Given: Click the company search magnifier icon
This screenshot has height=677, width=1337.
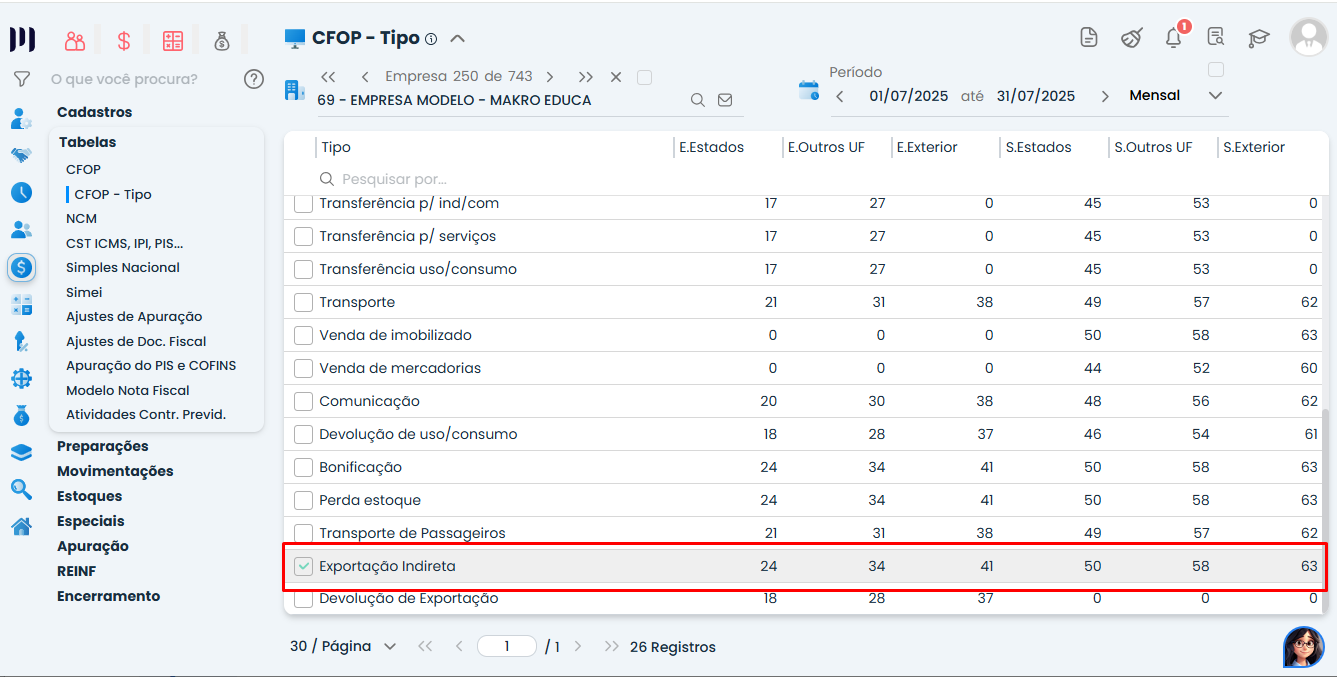Looking at the screenshot, I should click(698, 100).
